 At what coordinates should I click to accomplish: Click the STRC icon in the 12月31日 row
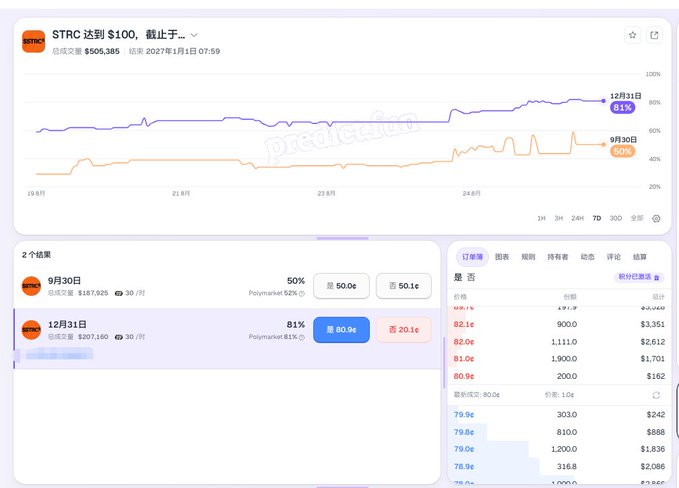tap(31, 330)
